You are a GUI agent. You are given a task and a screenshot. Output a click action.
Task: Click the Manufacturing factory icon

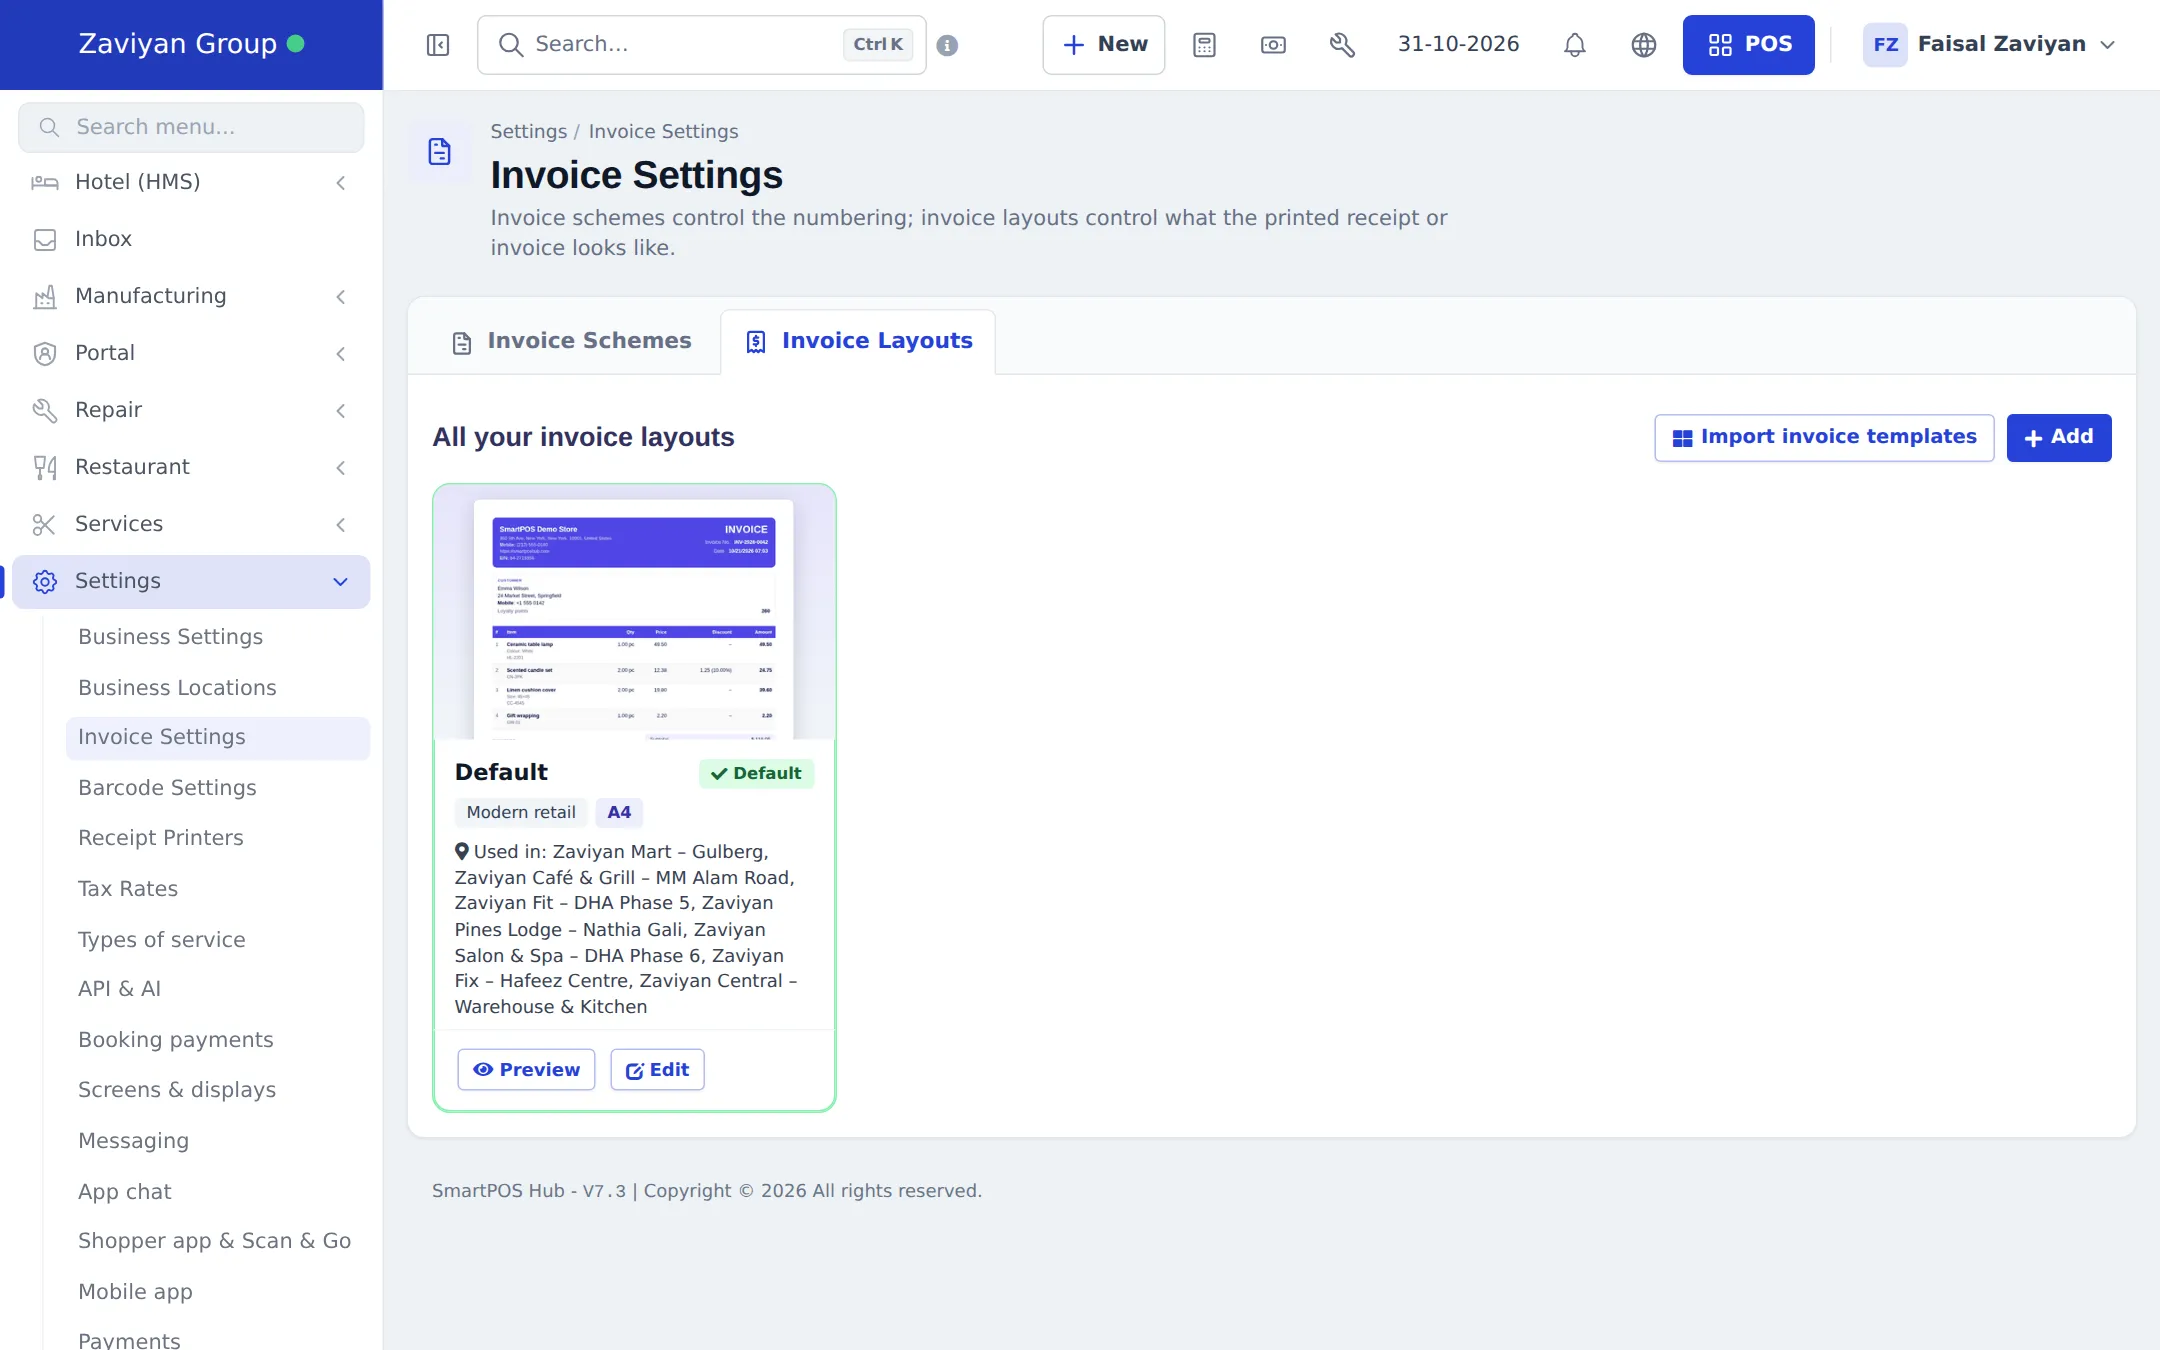pos(45,296)
